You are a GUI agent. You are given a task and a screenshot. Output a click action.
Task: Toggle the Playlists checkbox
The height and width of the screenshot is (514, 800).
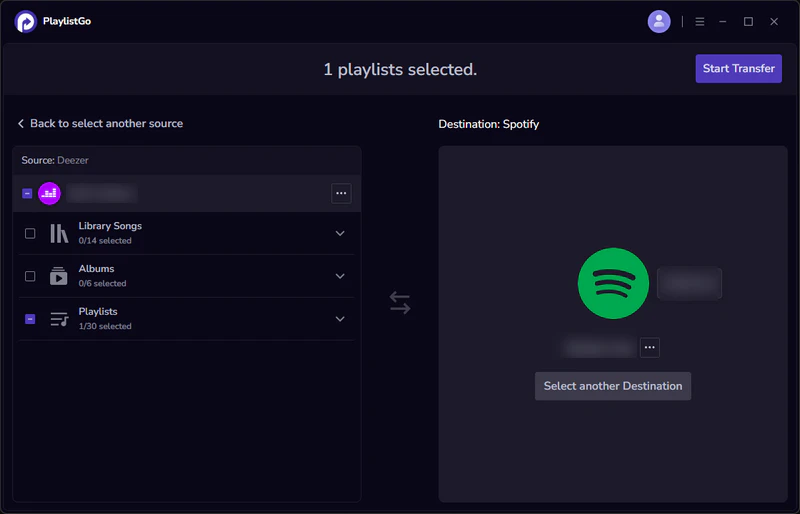click(30, 319)
